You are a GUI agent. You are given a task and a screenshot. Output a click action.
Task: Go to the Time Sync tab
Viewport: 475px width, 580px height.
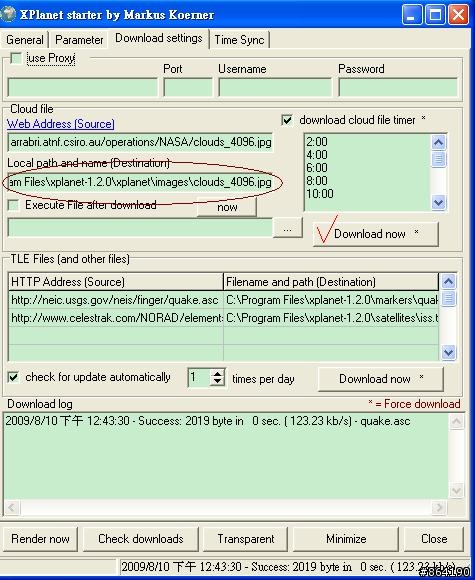239,40
